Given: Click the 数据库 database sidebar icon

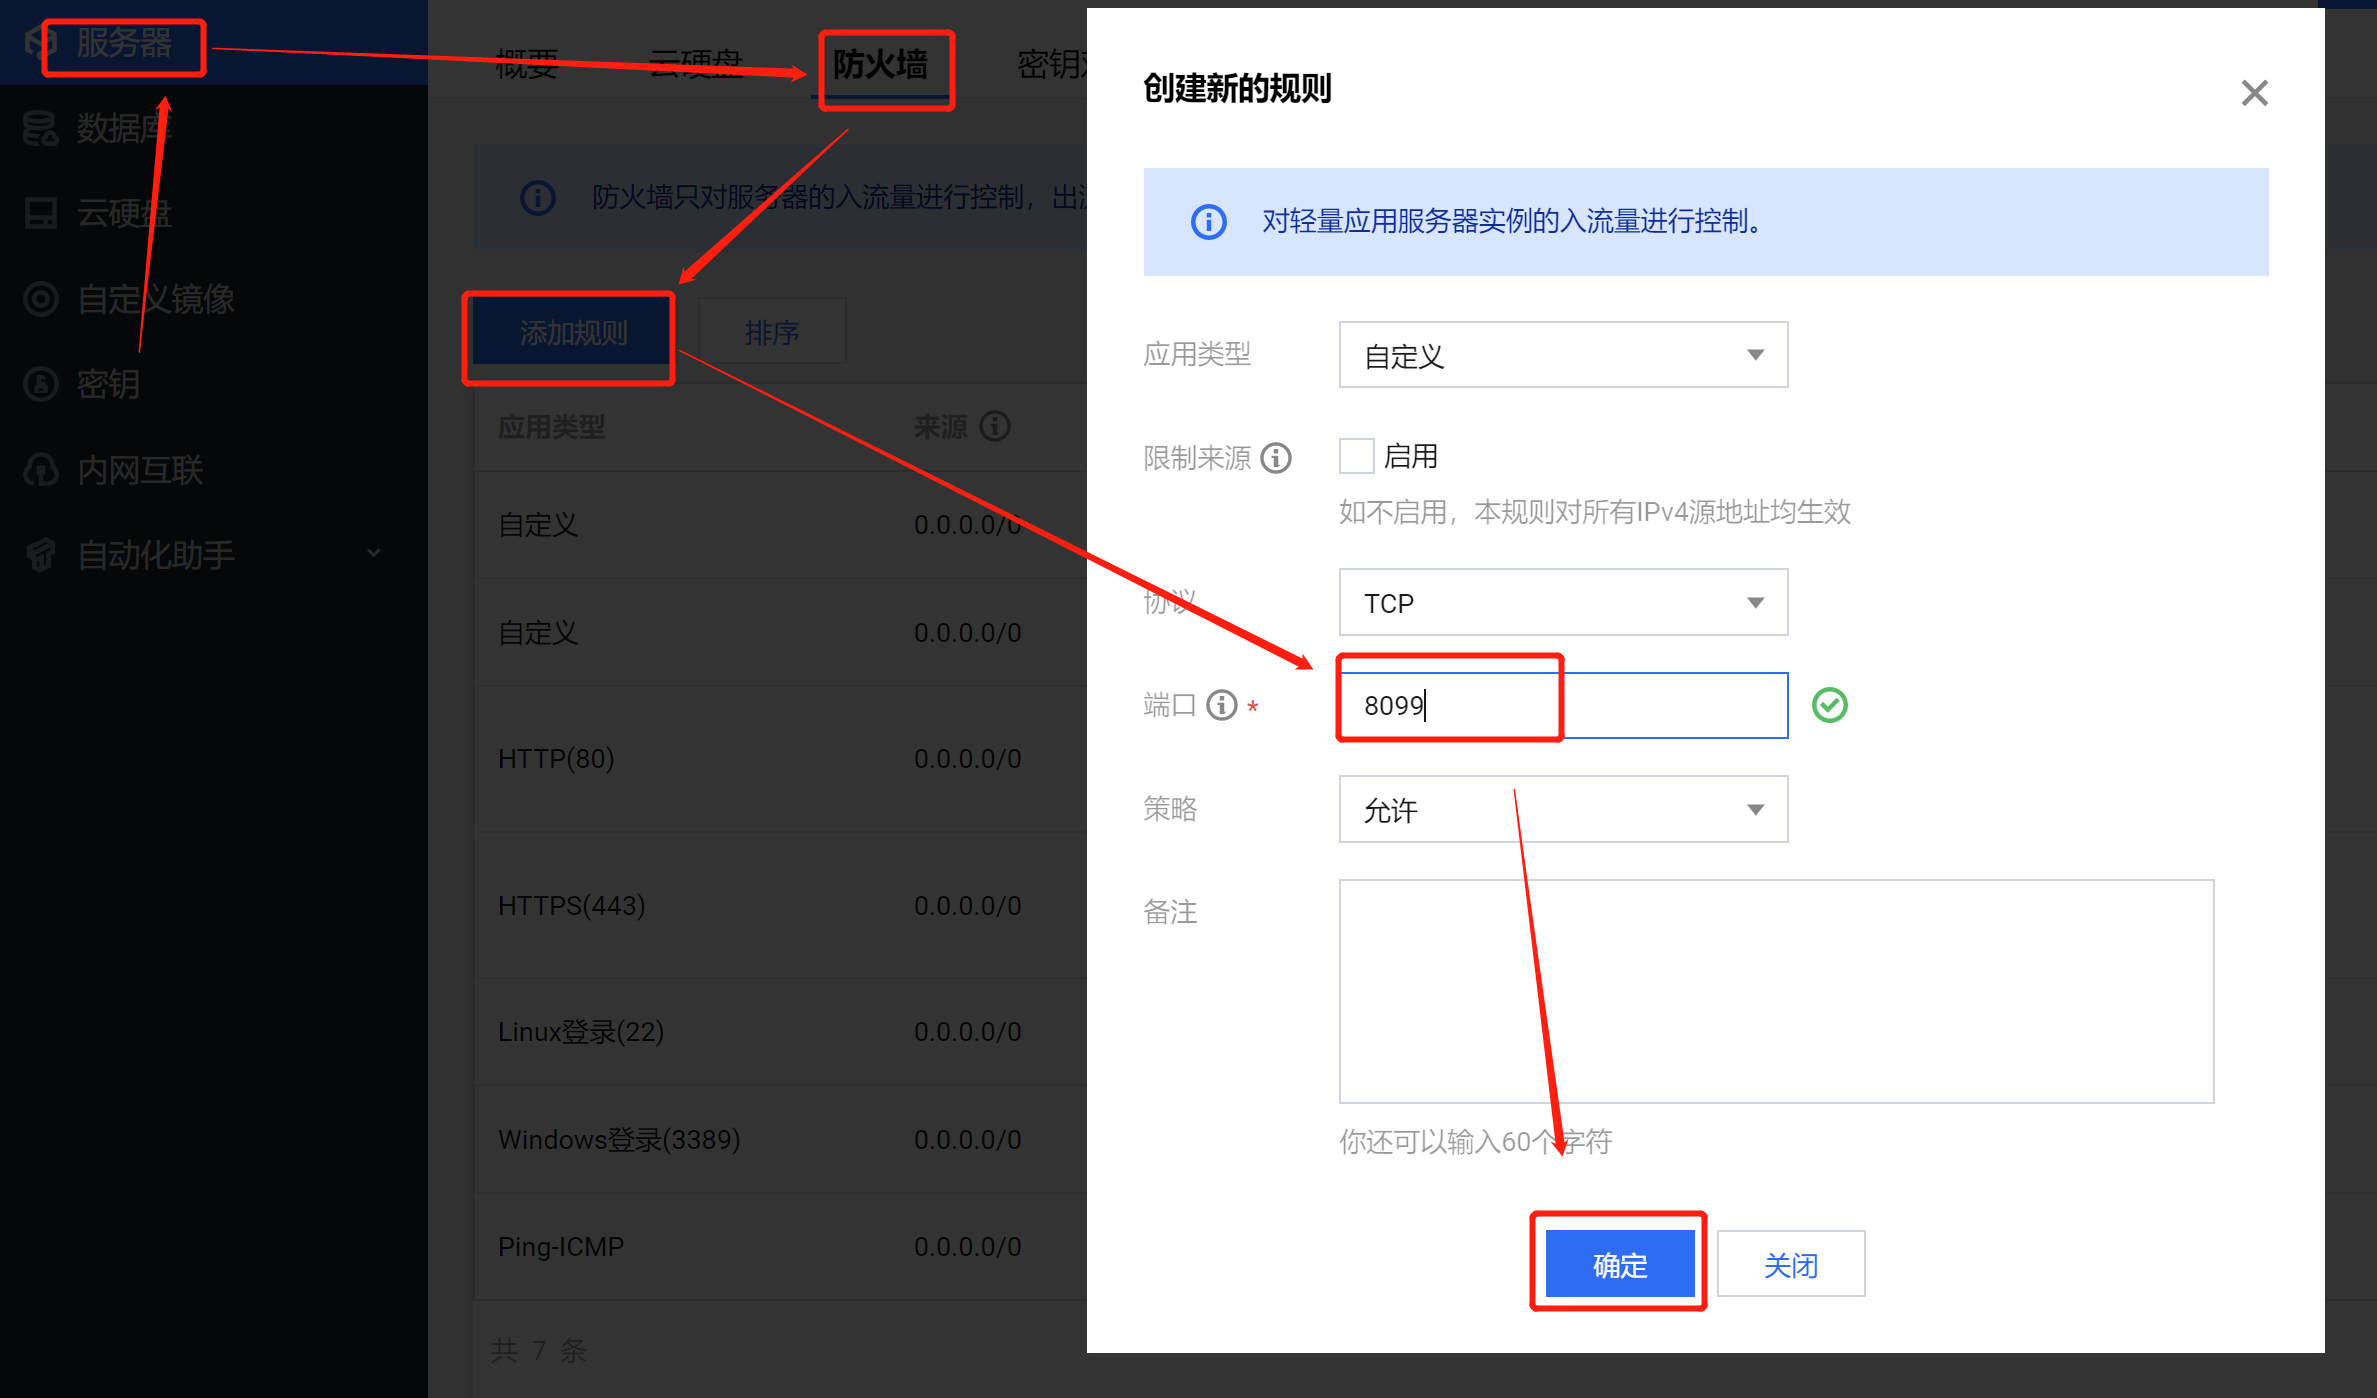Looking at the screenshot, I should 40,128.
